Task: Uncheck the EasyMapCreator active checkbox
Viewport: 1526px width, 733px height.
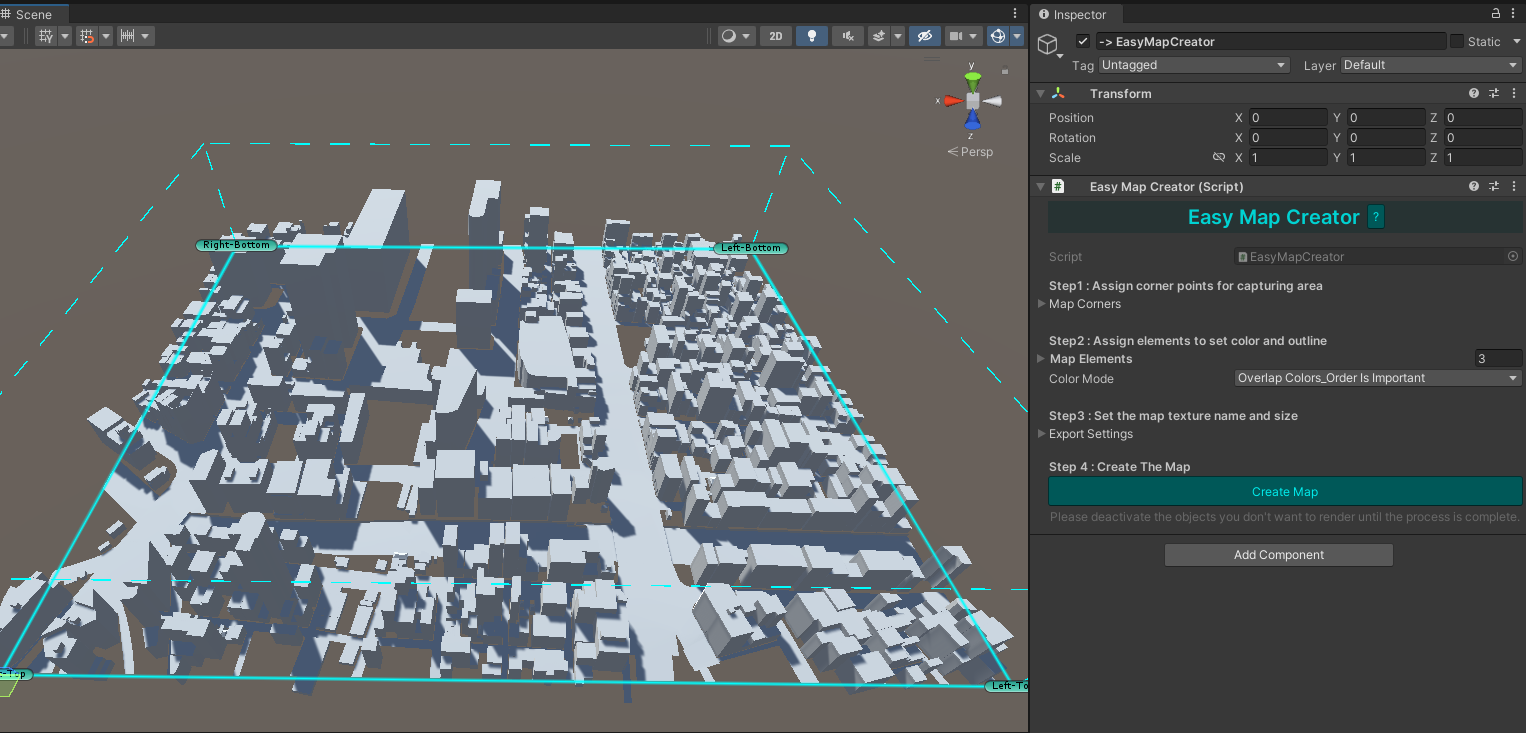Action: tap(1082, 42)
